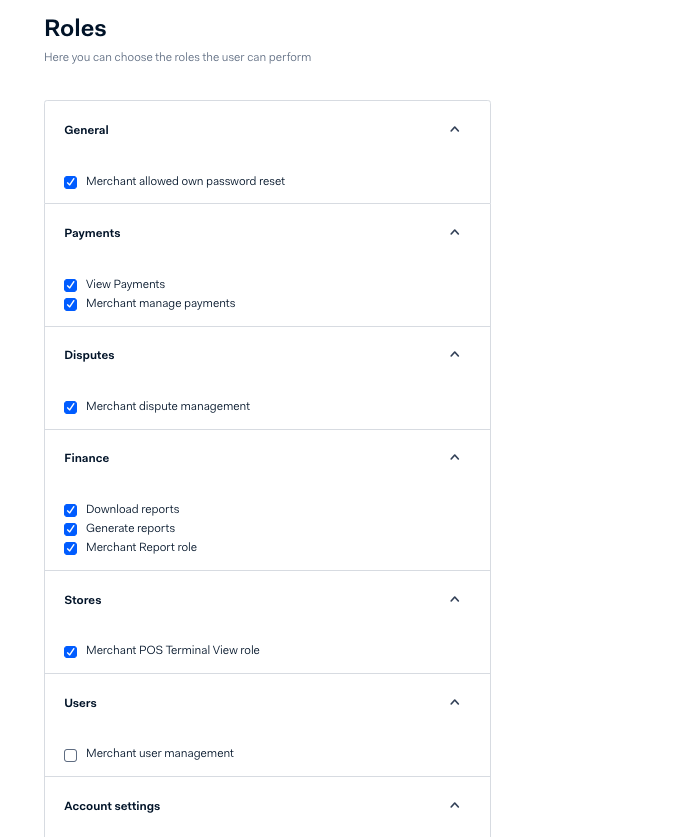
Task: Disable Merchant manage payments role
Action: [x=71, y=304]
